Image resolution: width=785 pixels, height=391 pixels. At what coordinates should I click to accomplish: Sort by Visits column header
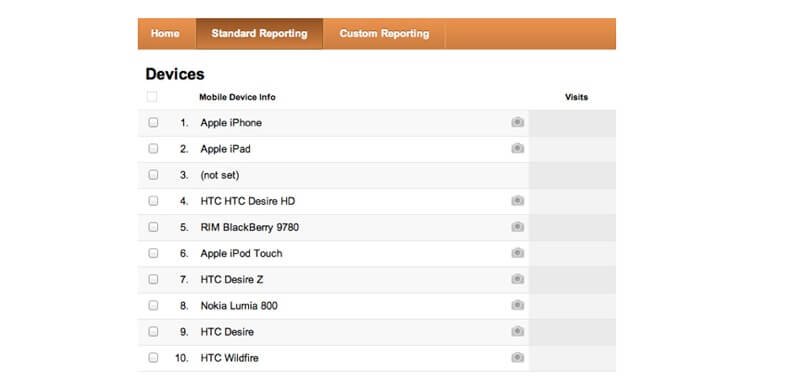click(x=576, y=97)
